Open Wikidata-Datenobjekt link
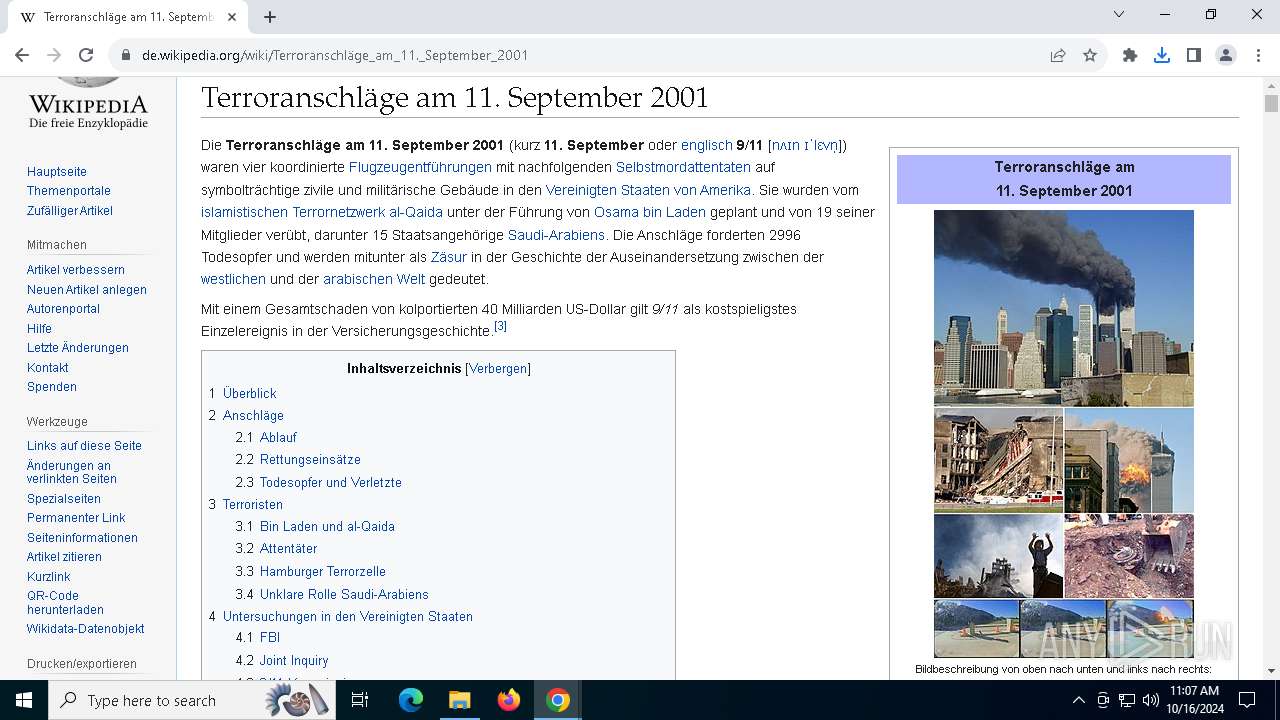Viewport: 1280px width, 720px height. [86, 629]
